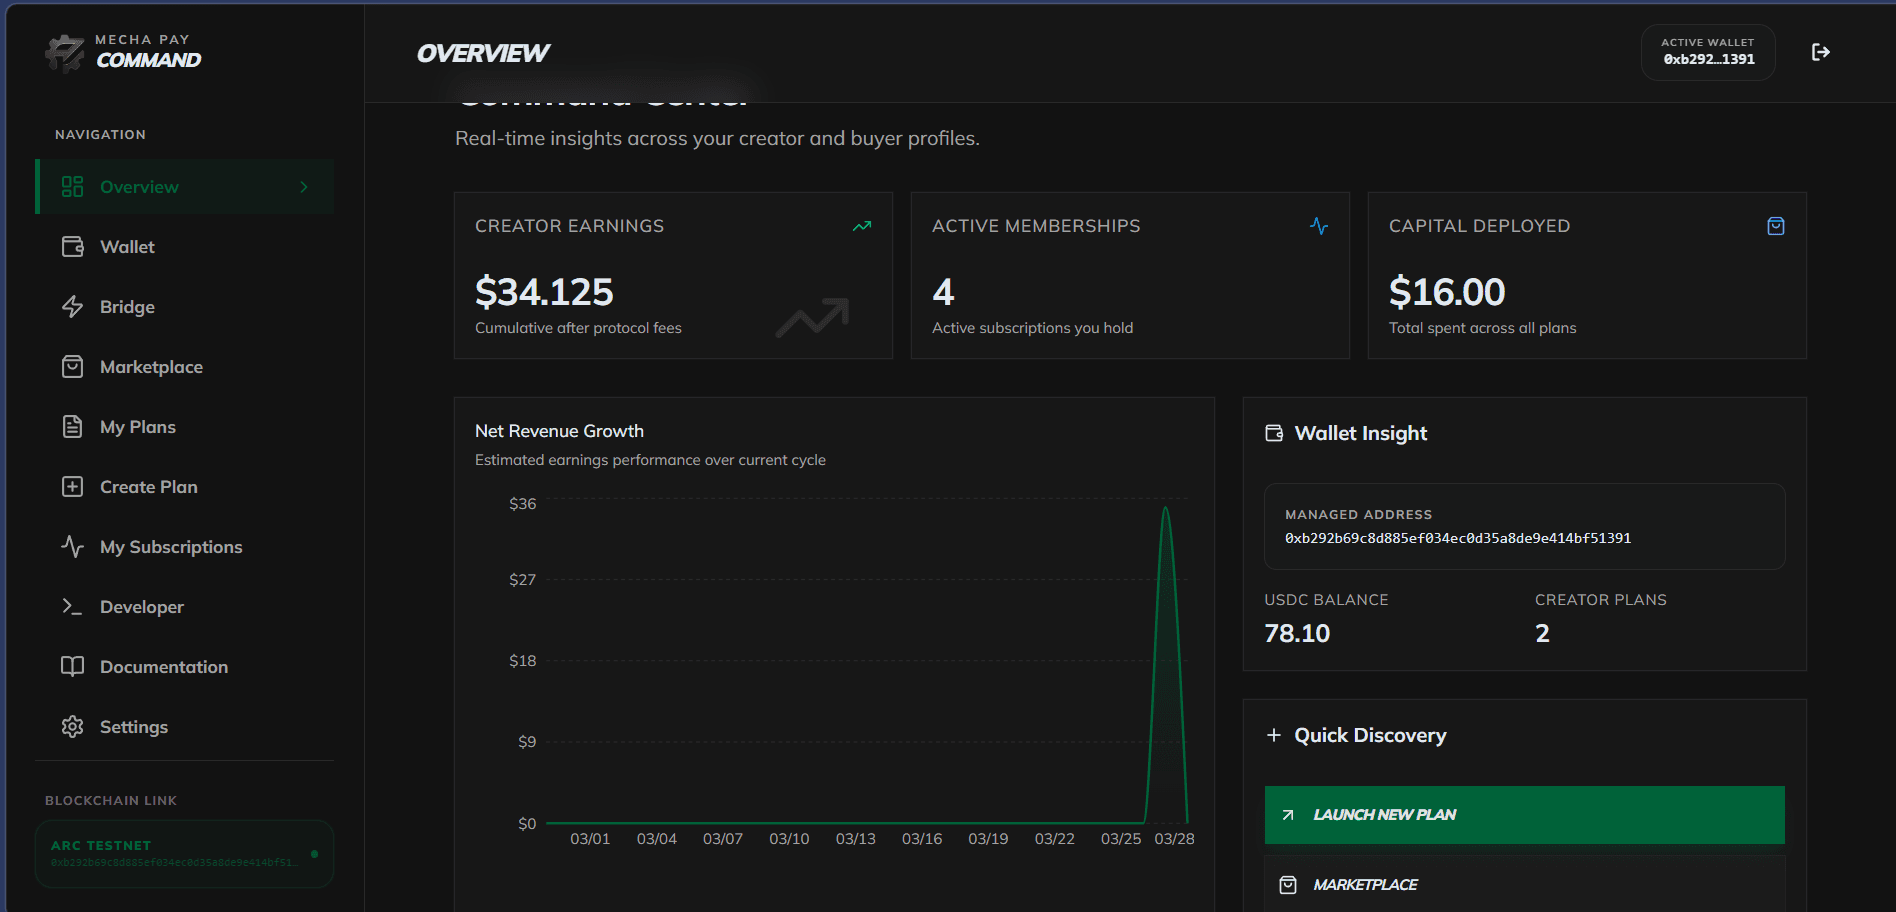
Task: Click the USDC balance 78.10
Action: click(x=1297, y=633)
